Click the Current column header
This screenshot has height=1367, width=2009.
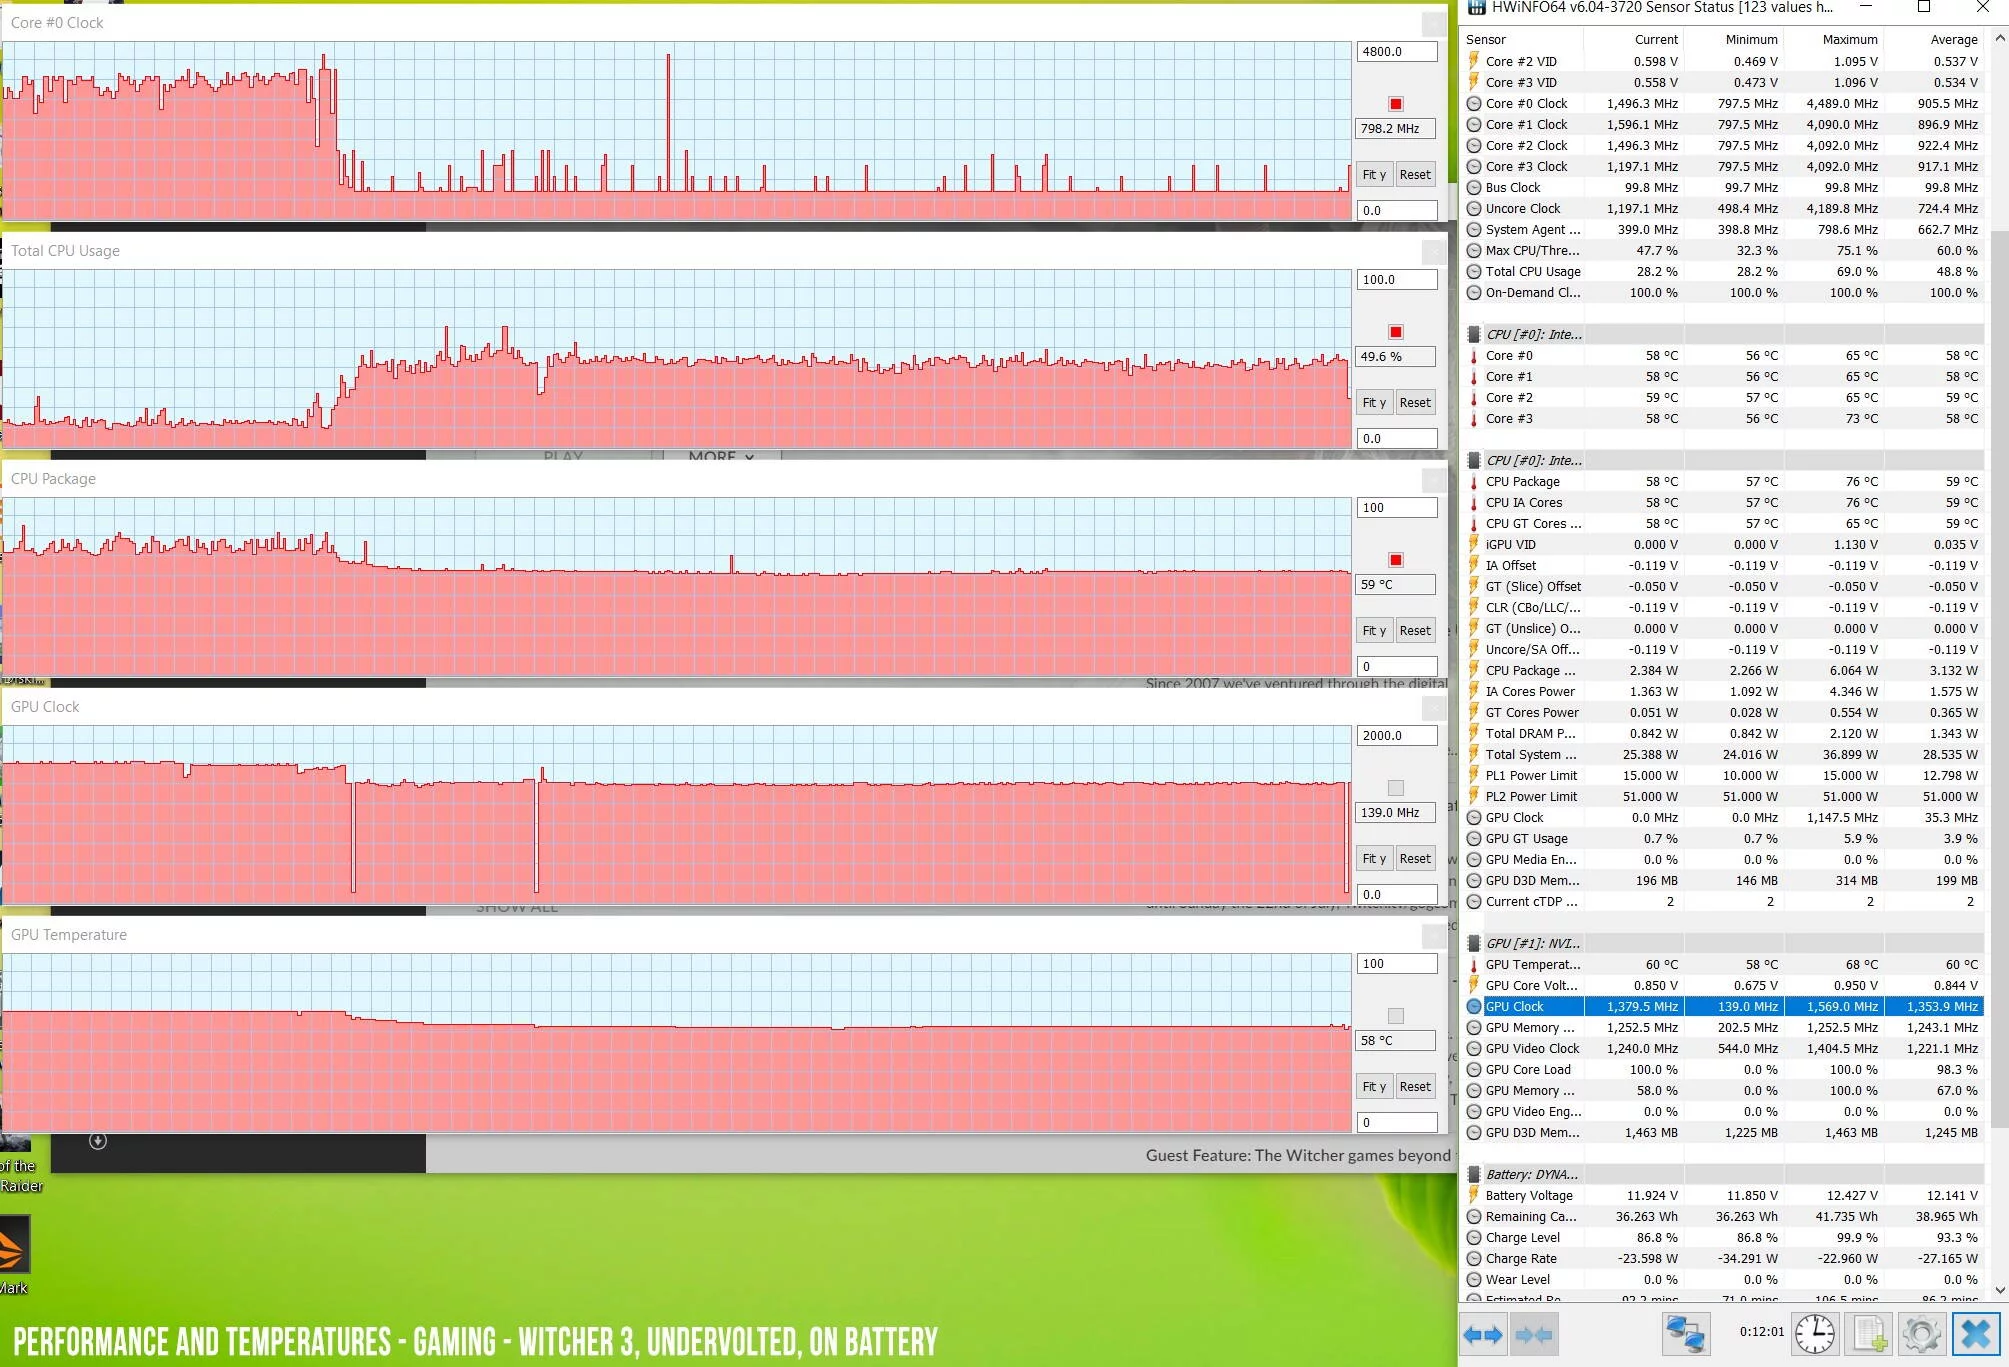[x=1634, y=39]
